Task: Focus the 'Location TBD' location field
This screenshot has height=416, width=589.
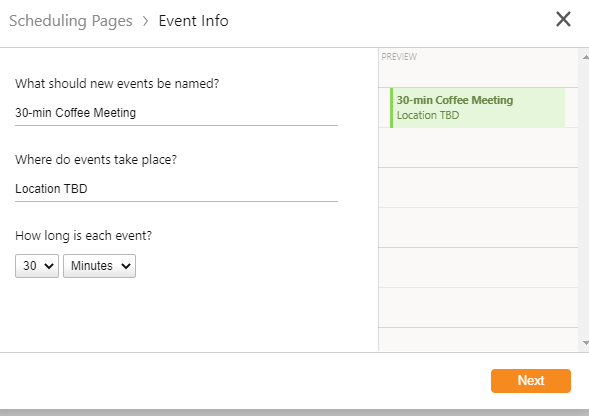Action: 176,189
